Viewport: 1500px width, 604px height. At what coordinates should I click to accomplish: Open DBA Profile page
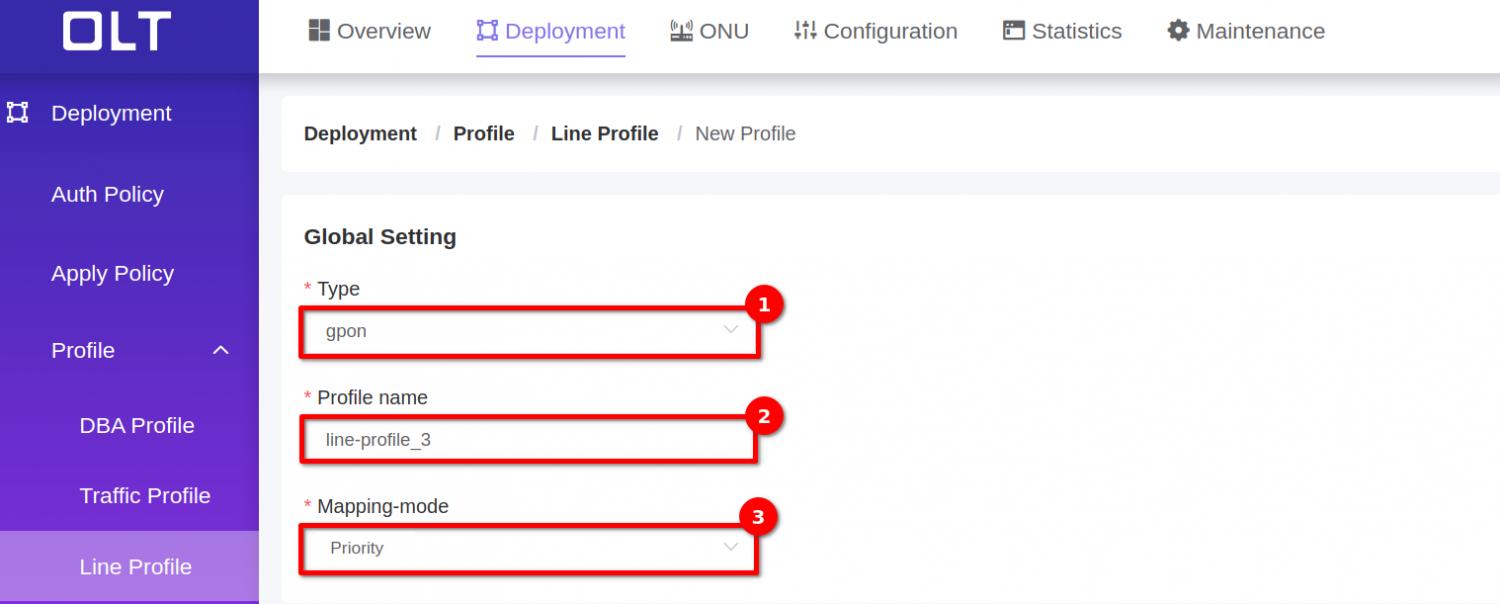tap(137, 425)
